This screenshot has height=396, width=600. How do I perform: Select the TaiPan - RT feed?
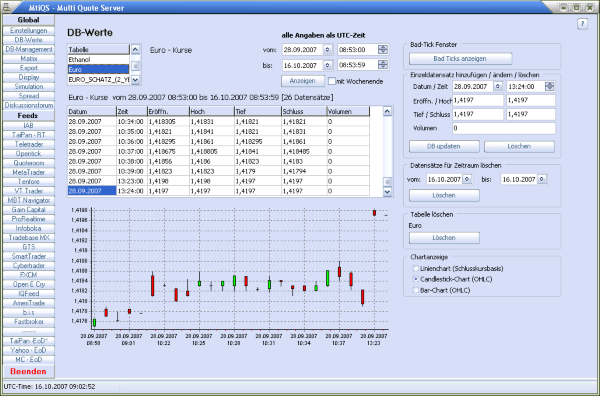point(29,135)
